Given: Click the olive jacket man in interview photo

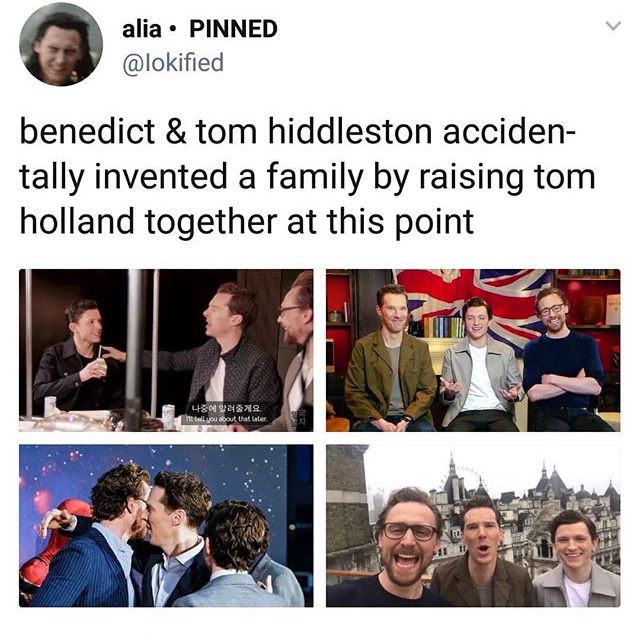Looking at the screenshot, I should click(x=390, y=359).
